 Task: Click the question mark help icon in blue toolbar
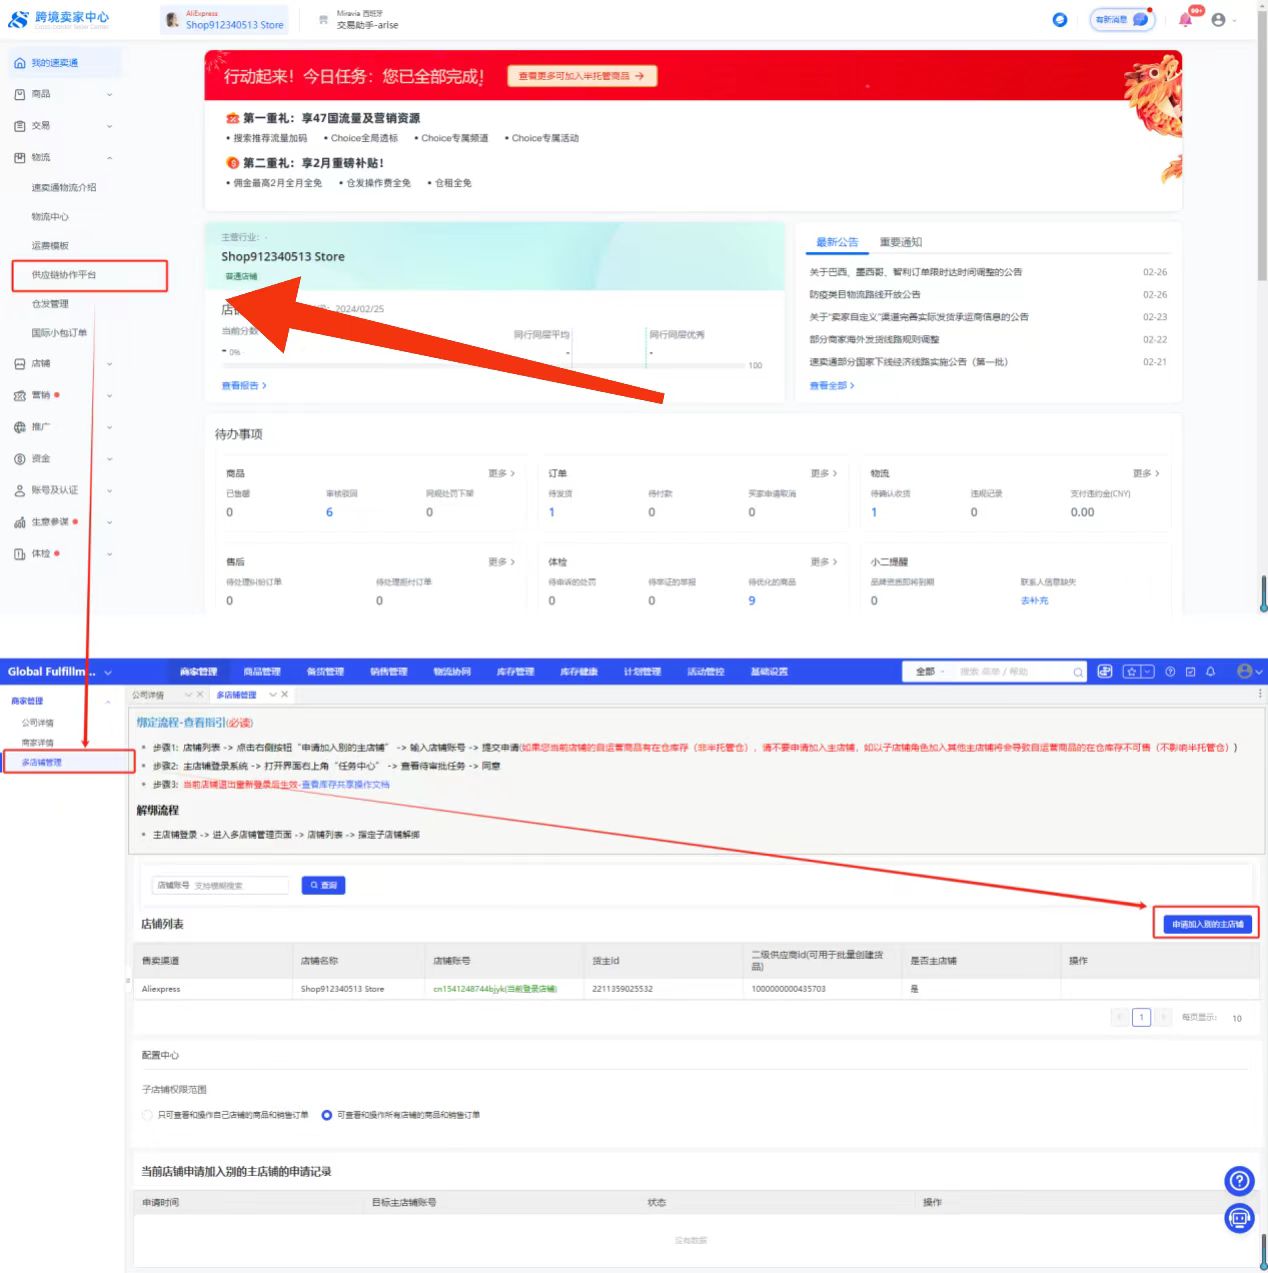pos(1170,671)
